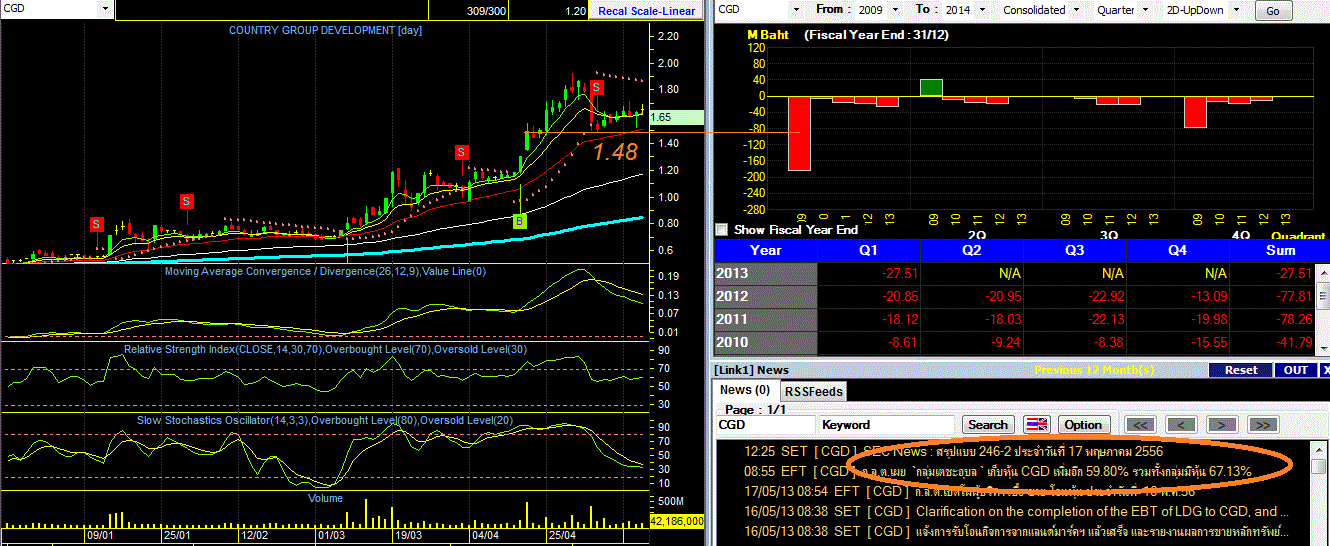The width and height of the screenshot is (1330, 546).
Task: Toggle Show Fiscal Year End checkbox
Action: (721, 229)
